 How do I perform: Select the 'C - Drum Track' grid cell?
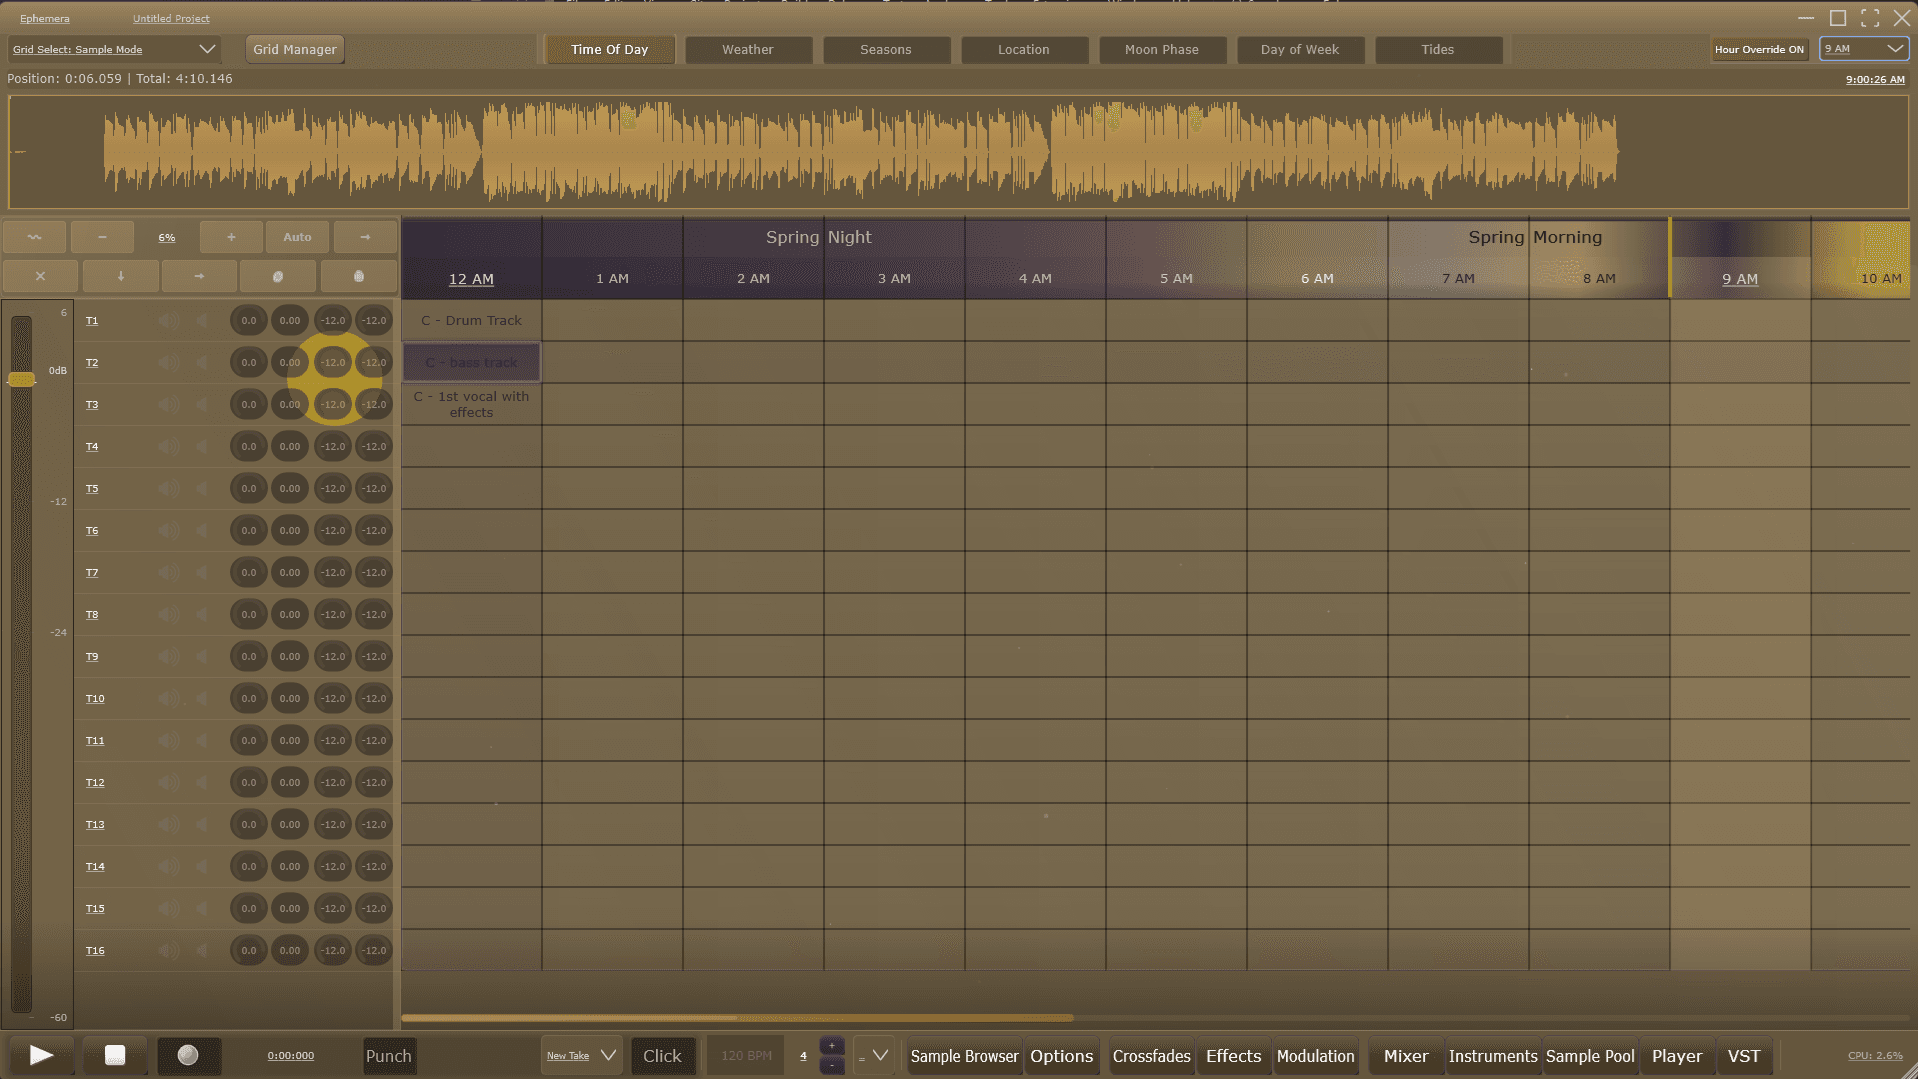click(471, 321)
